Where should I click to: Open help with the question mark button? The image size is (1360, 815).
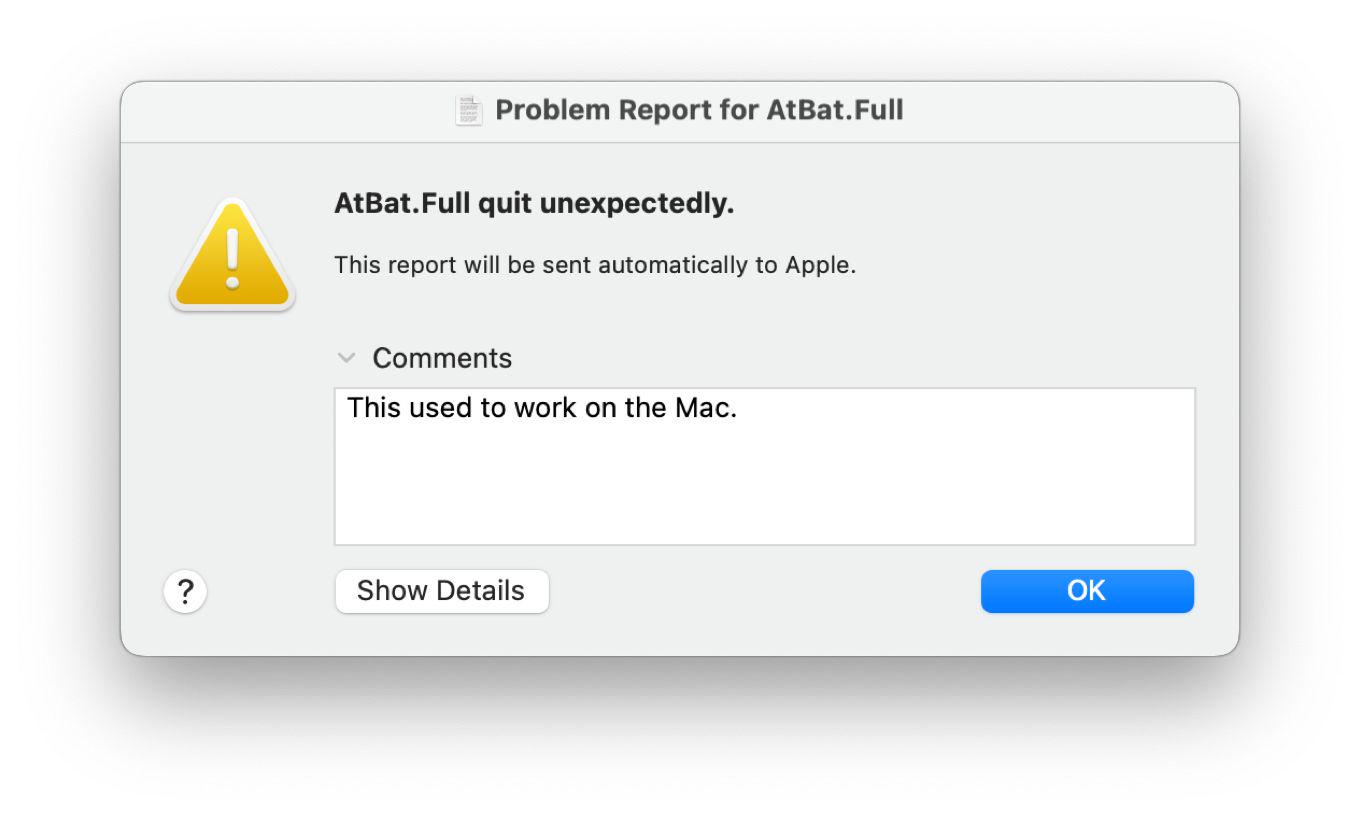tap(185, 592)
